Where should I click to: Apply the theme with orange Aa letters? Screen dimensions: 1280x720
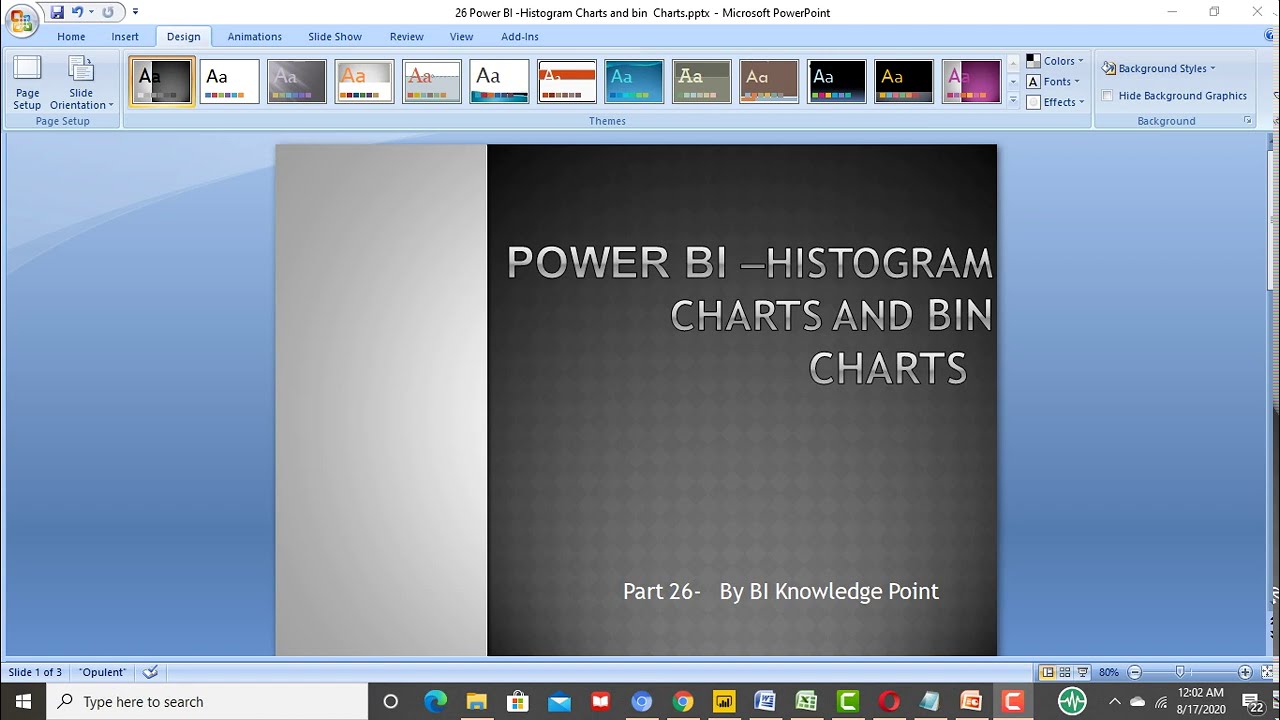click(365, 81)
